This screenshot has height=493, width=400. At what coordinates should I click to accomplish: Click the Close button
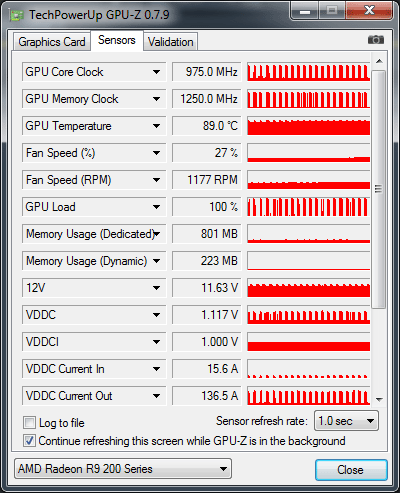[351, 470]
